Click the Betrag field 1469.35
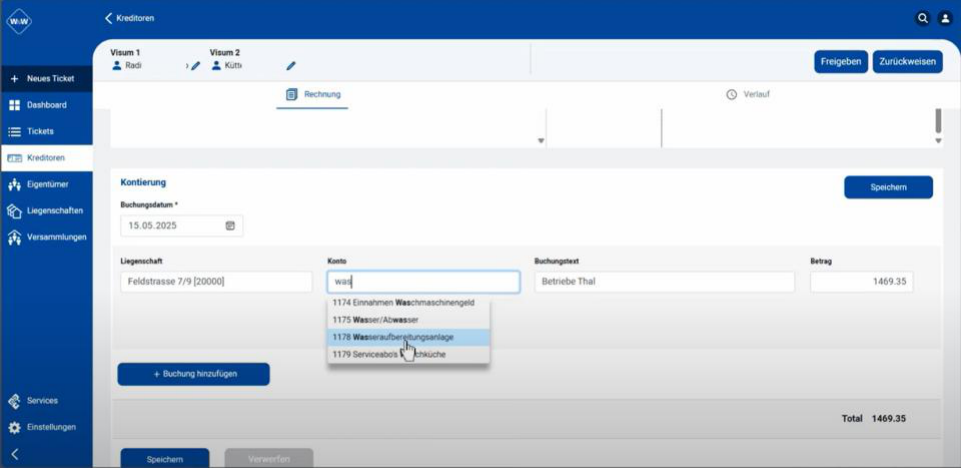Viewport: 961px width, 468px height. coord(862,282)
